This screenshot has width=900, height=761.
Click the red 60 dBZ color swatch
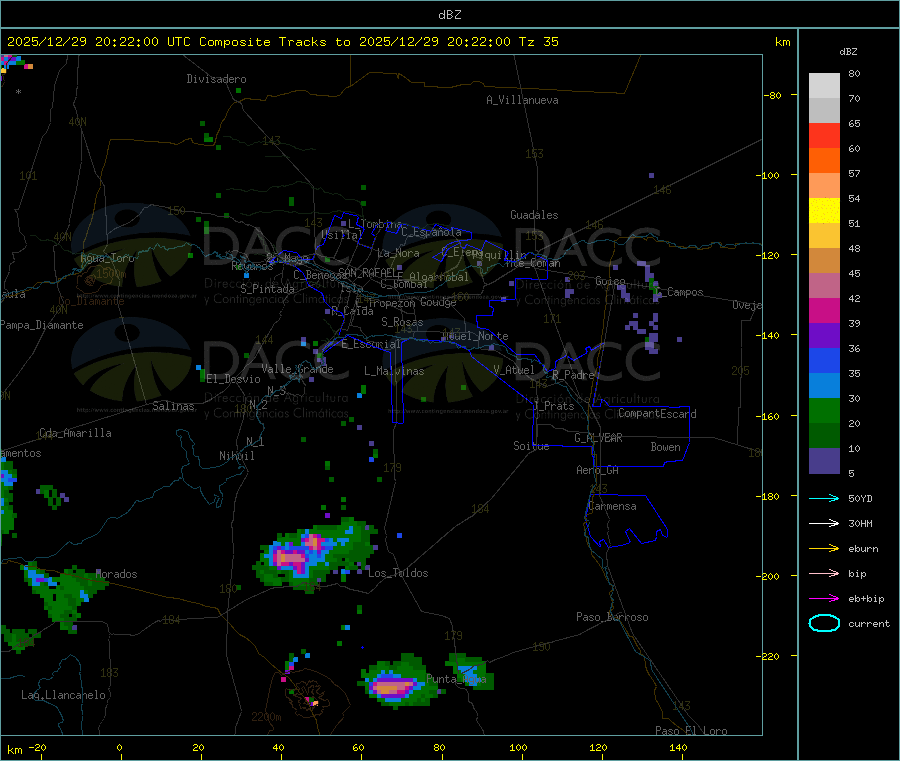(x=824, y=135)
